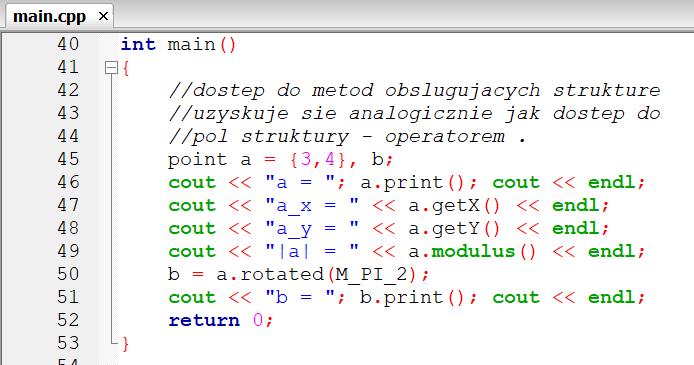Click the comment starting with //dostep
Image resolution: width=694 pixels, height=365 pixels.
tap(414, 90)
